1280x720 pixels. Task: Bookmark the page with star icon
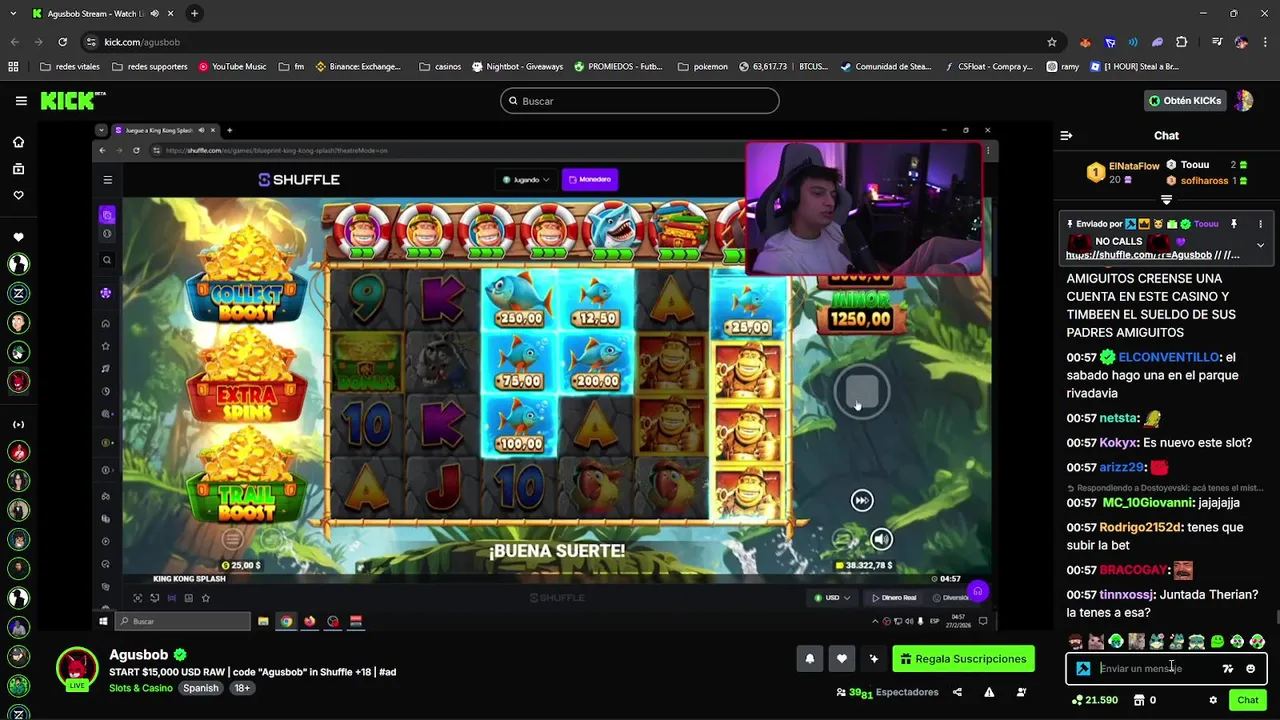(1051, 42)
